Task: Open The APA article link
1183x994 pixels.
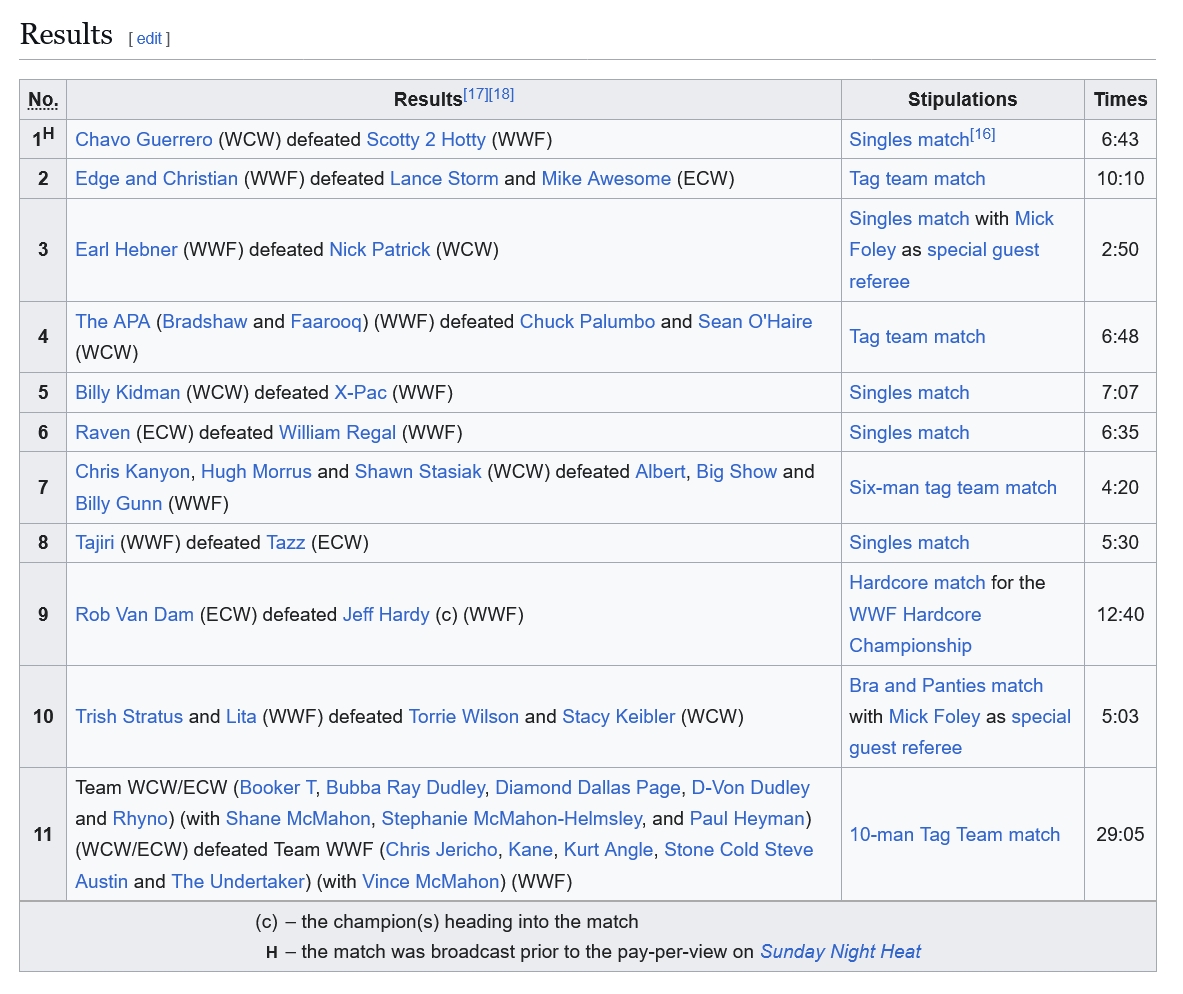Action: (x=112, y=322)
